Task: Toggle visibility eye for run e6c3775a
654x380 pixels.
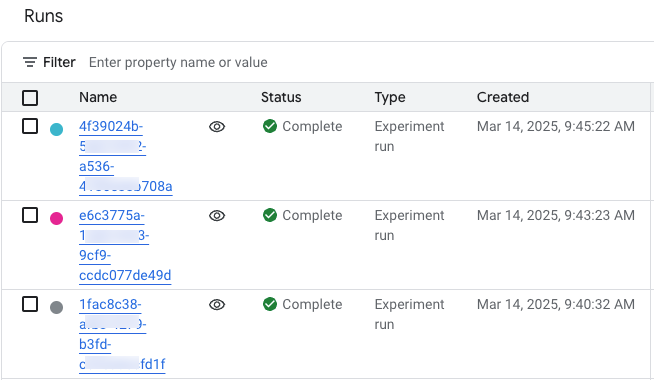Action: (217, 216)
